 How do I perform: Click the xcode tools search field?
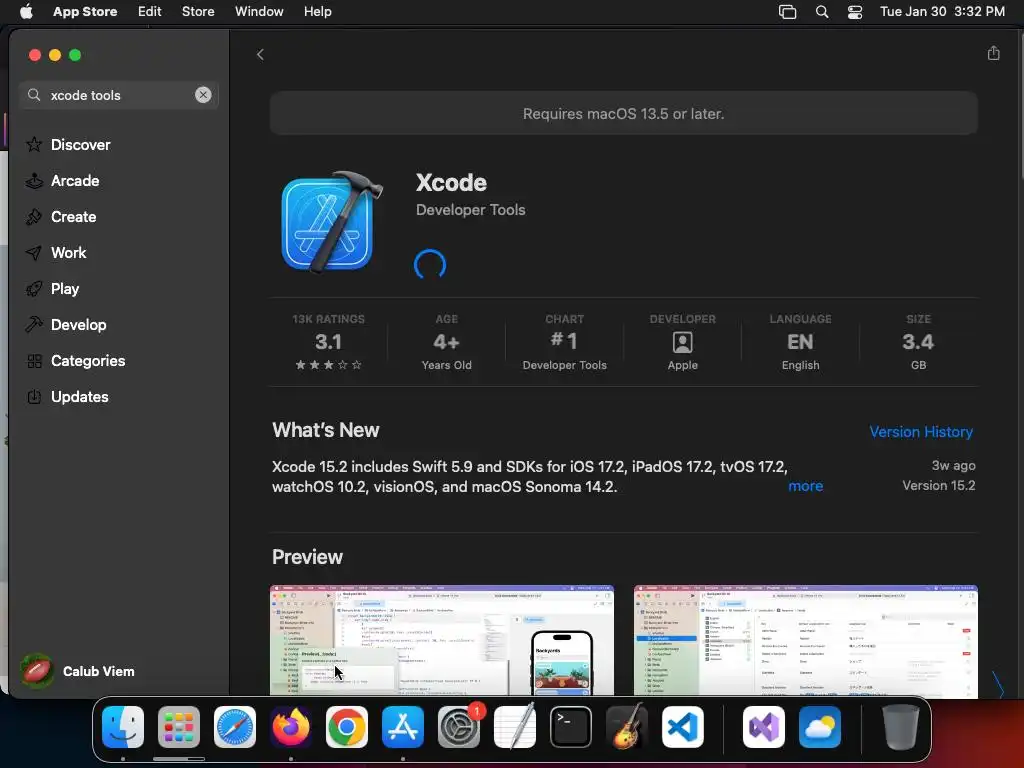119,95
